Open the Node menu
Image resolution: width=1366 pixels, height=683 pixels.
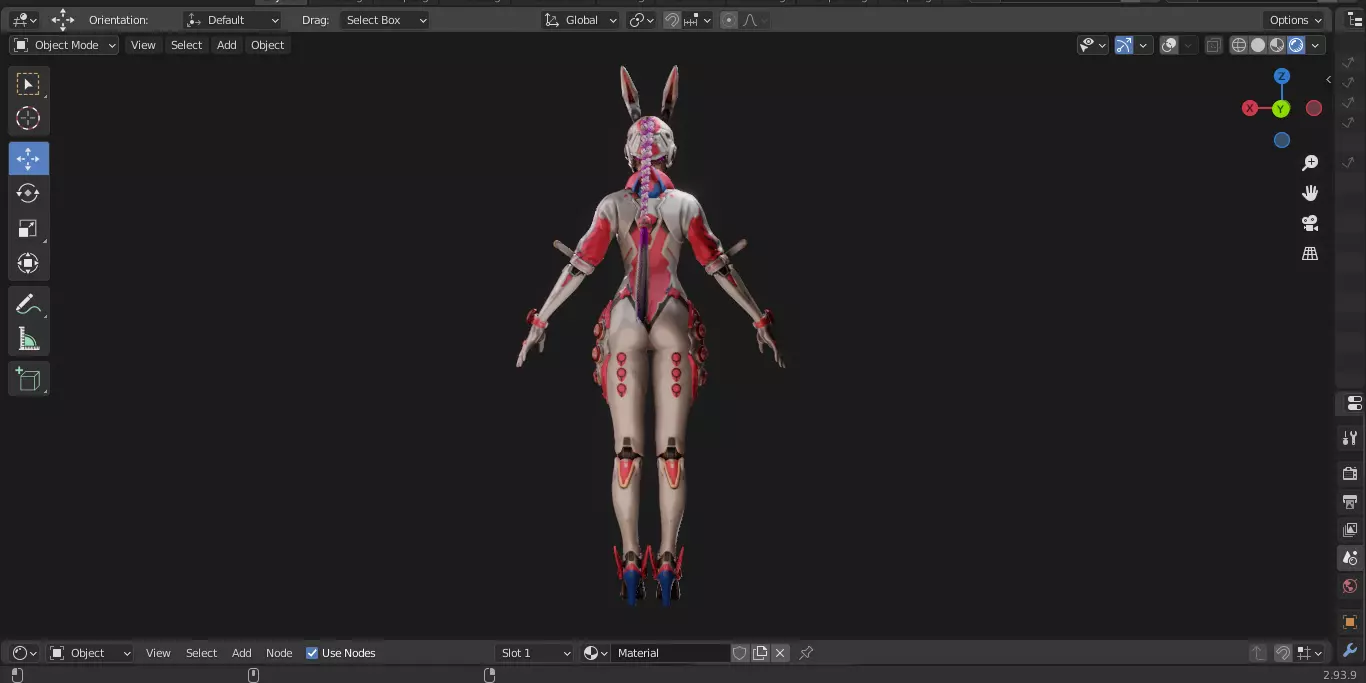tap(279, 653)
